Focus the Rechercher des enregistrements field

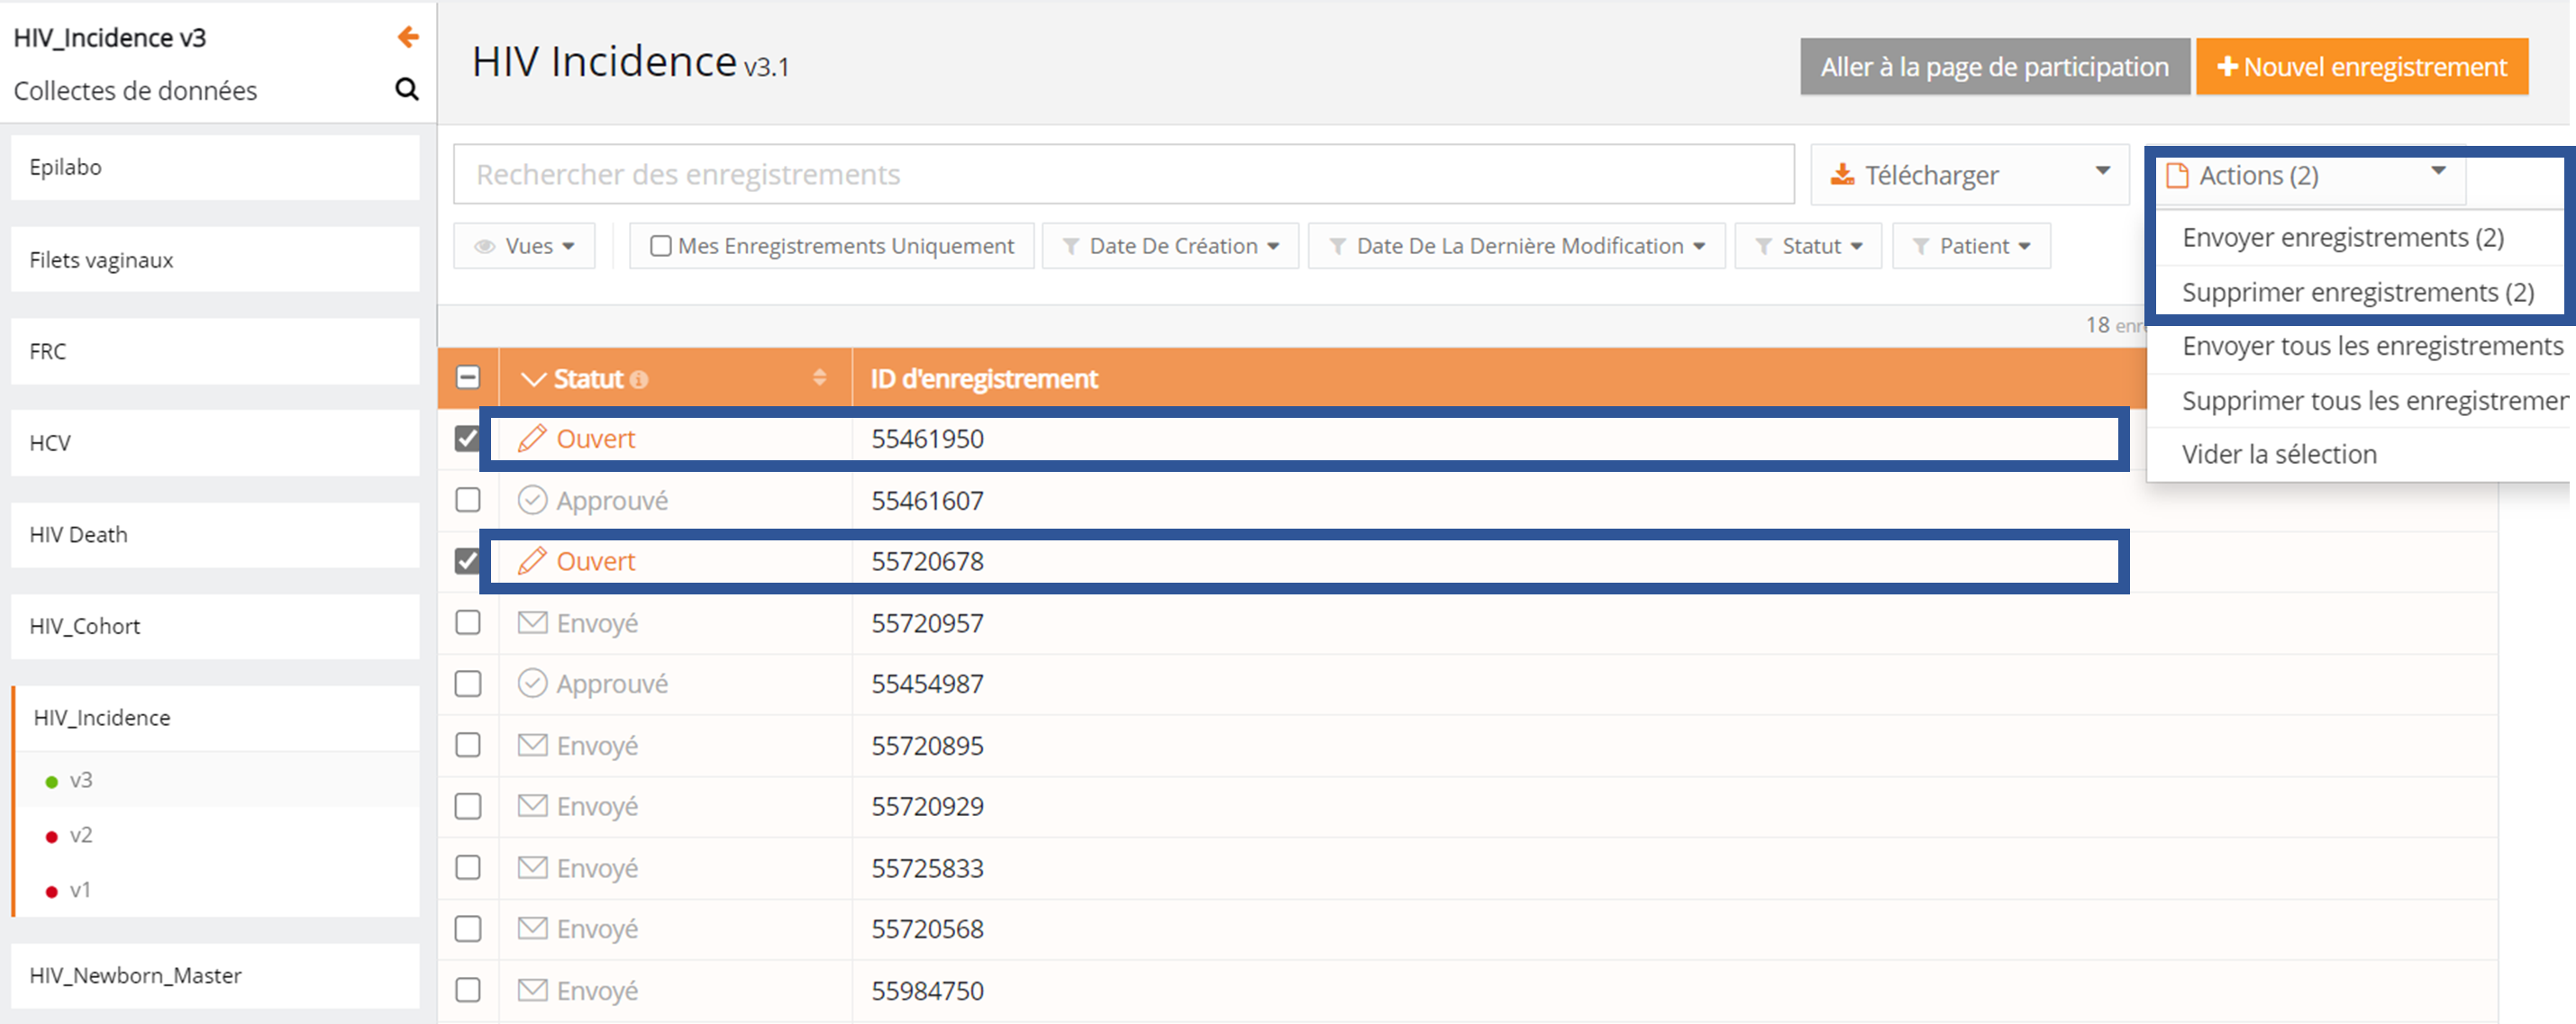click(x=1122, y=175)
